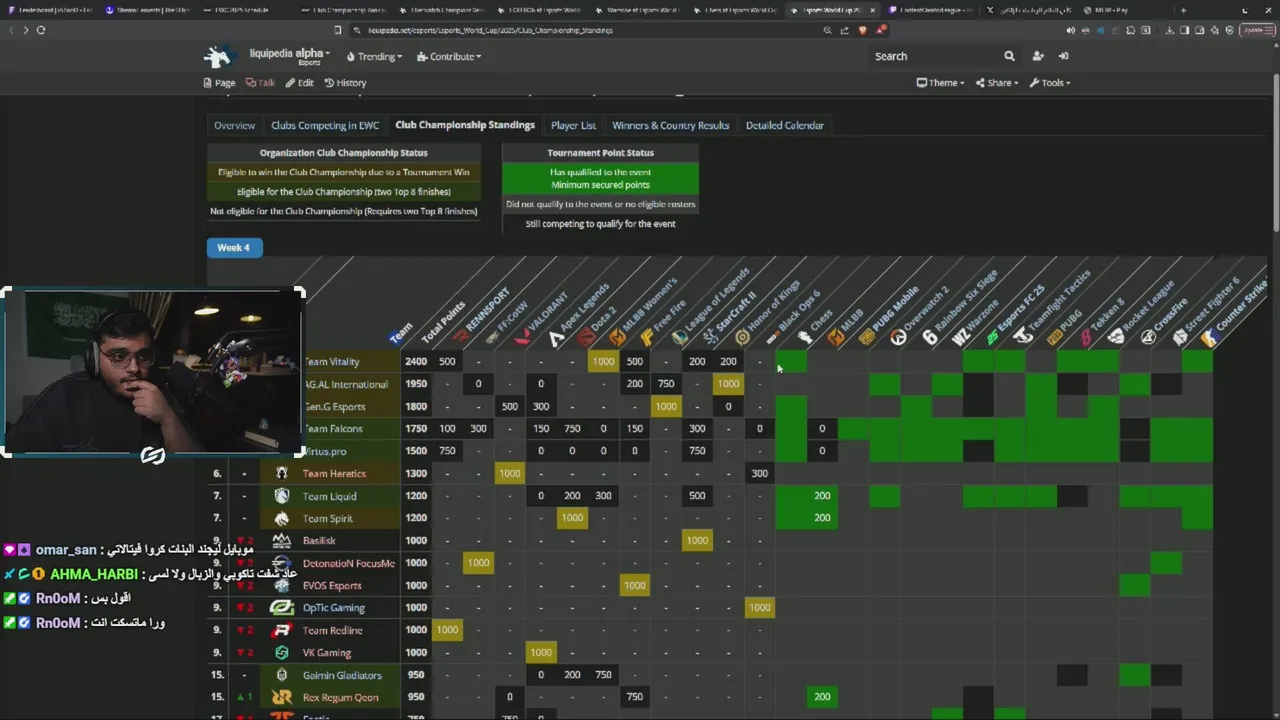1280x720 pixels.
Task: Open the Detailed Calendar tab
Action: click(784, 125)
